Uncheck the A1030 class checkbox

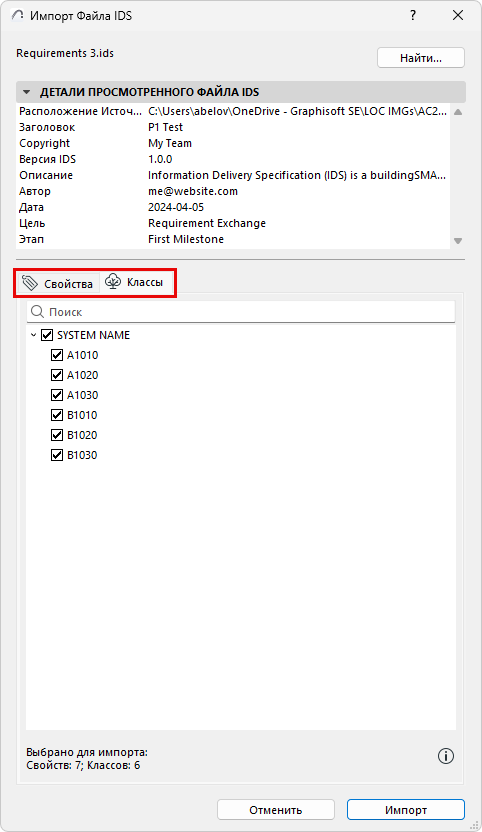point(57,395)
